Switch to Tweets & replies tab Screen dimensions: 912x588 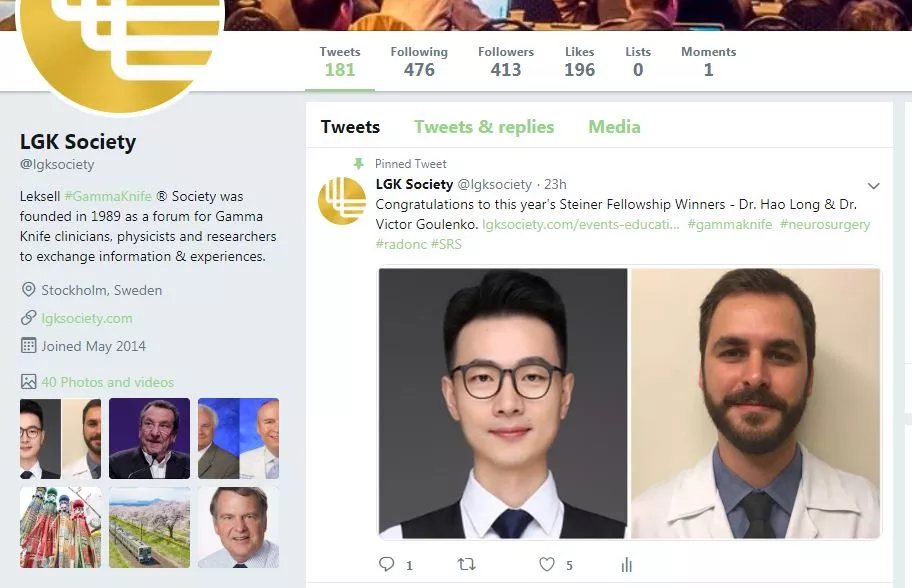pyautogui.click(x=484, y=127)
